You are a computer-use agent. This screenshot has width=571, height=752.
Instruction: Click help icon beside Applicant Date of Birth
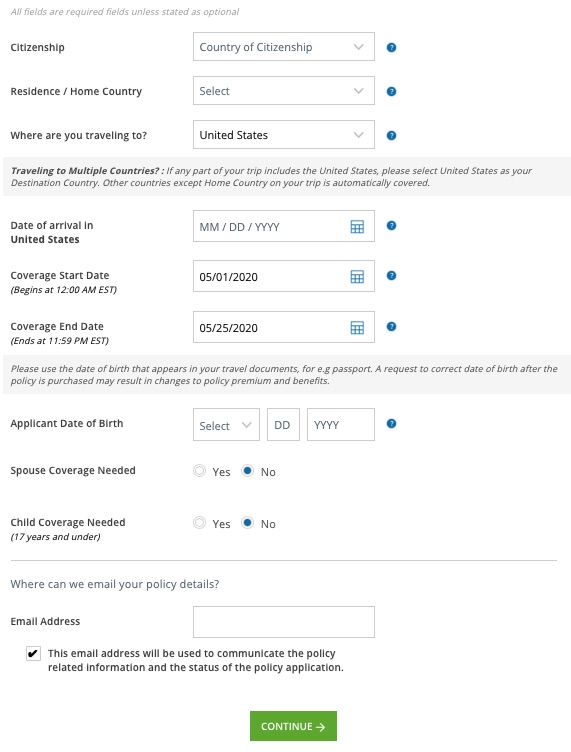click(x=391, y=424)
